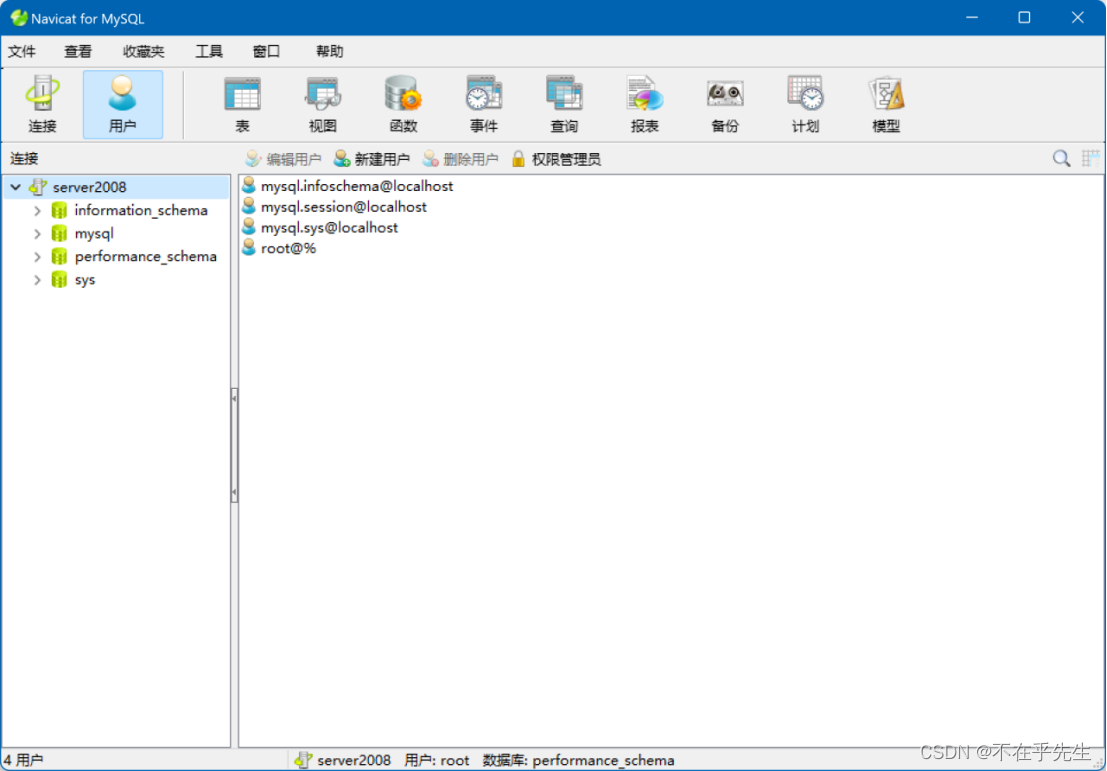
Task: Open the 模型 (Model) tool
Action: 885,103
